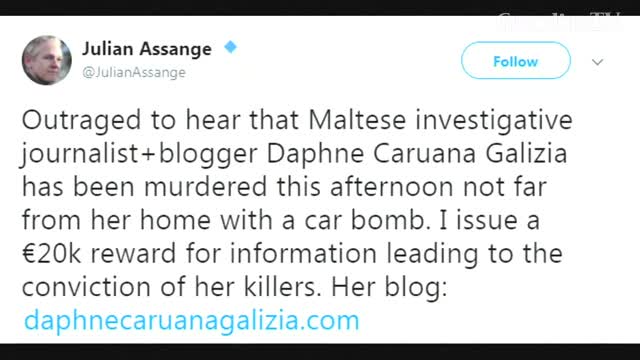
Task: Open the Julian Assange display name link
Action: coord(147,49)
